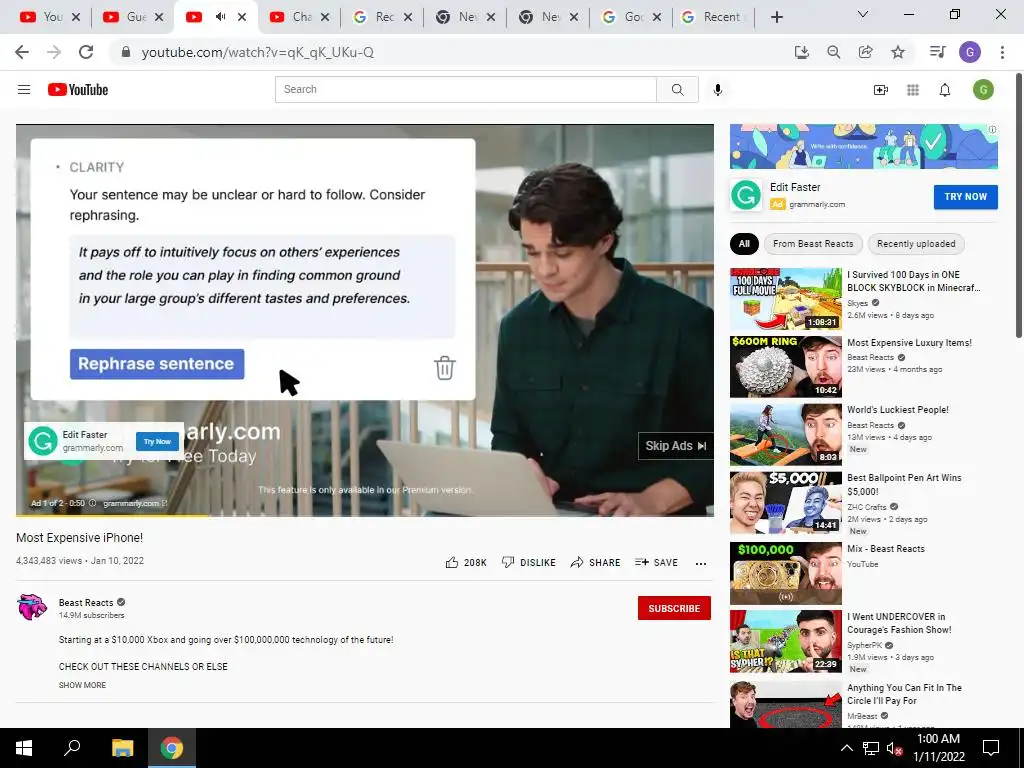The image size is (1024, 768).
Task: Share the video
Action: [595, 562]
